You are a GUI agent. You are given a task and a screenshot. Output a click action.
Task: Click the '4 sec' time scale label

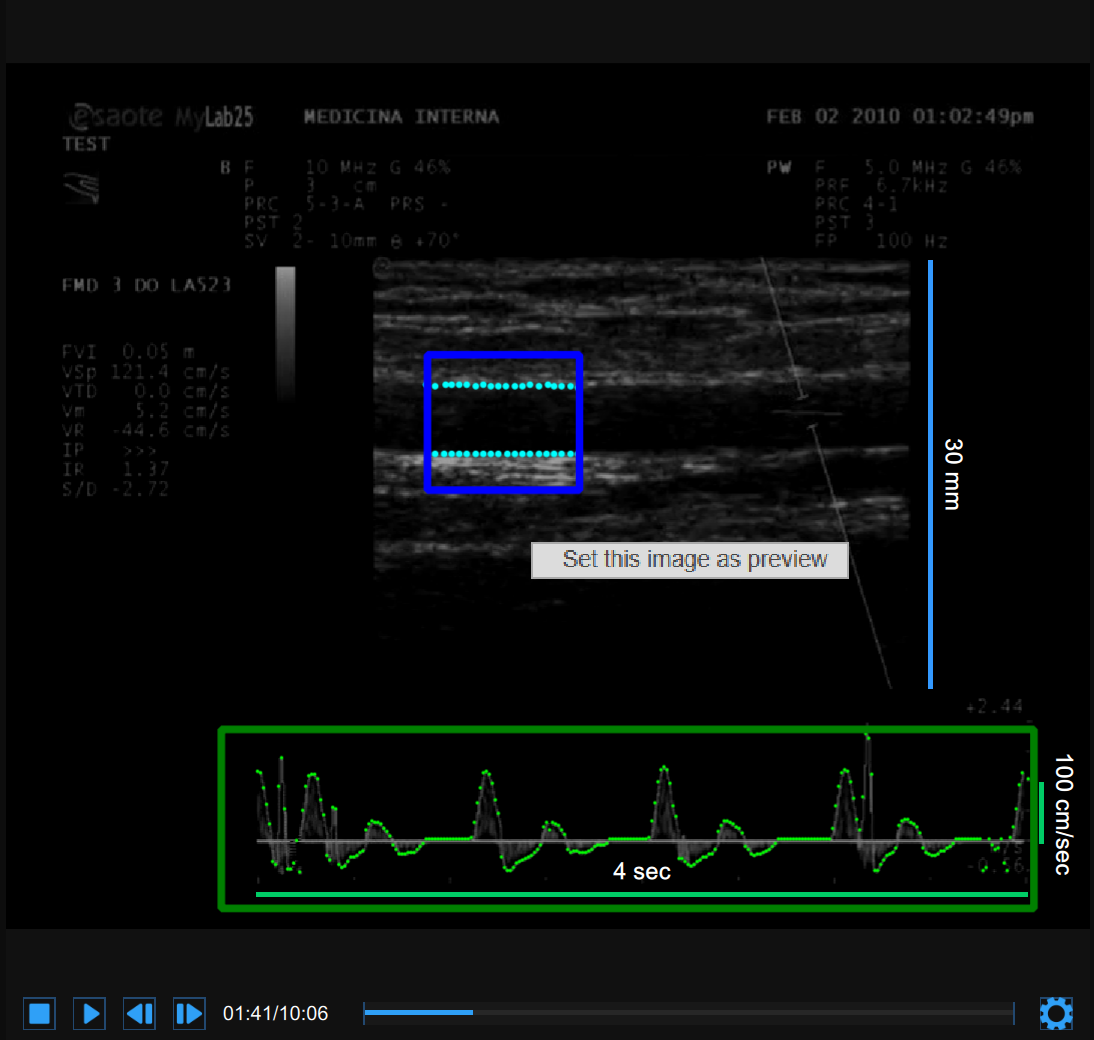tap(641, 872)
